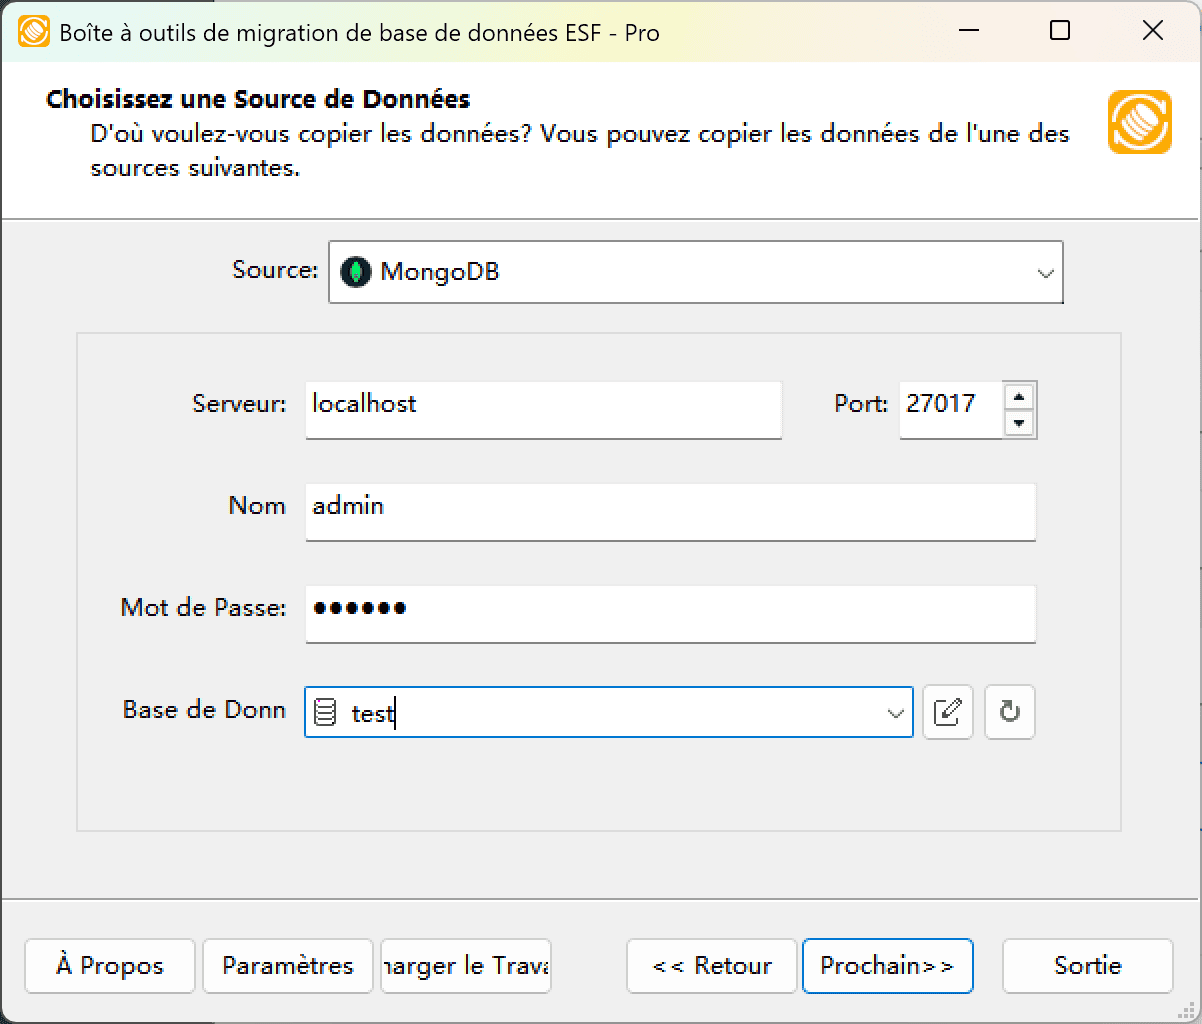
Task: Expand the Base de Données dropdown
Action: tap(893, 712)
